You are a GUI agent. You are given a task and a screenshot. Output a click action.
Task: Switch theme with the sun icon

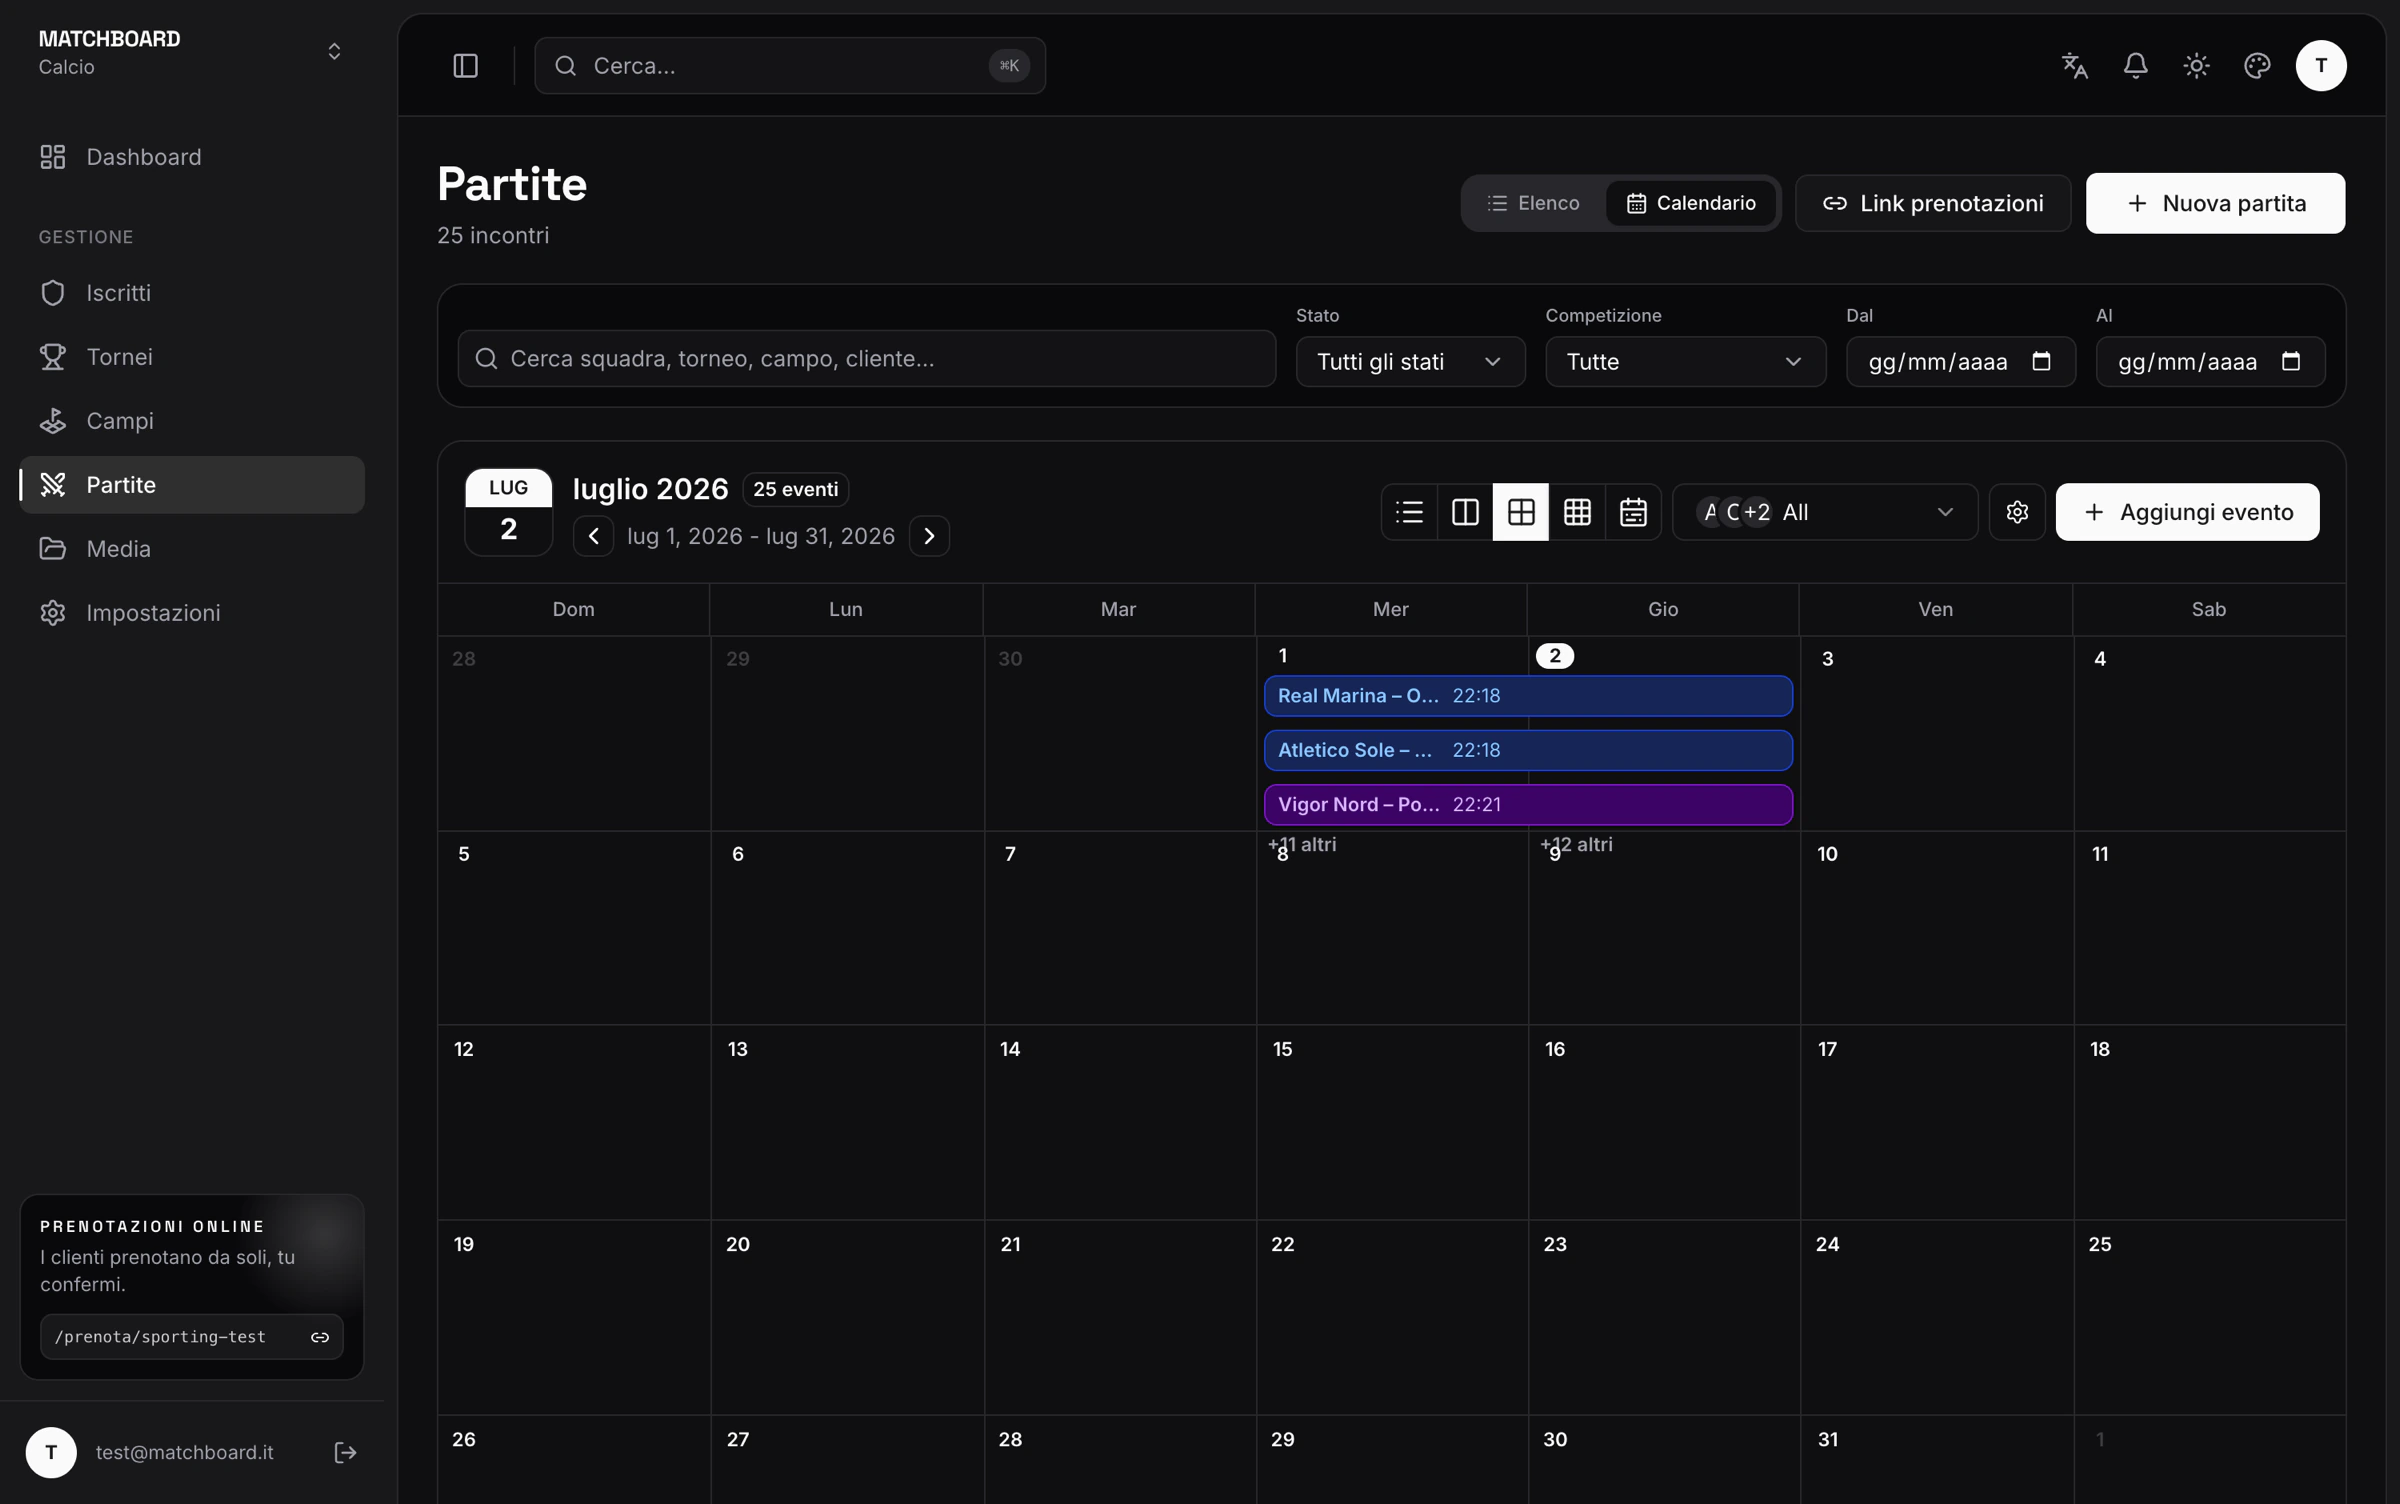(2196, 66)
